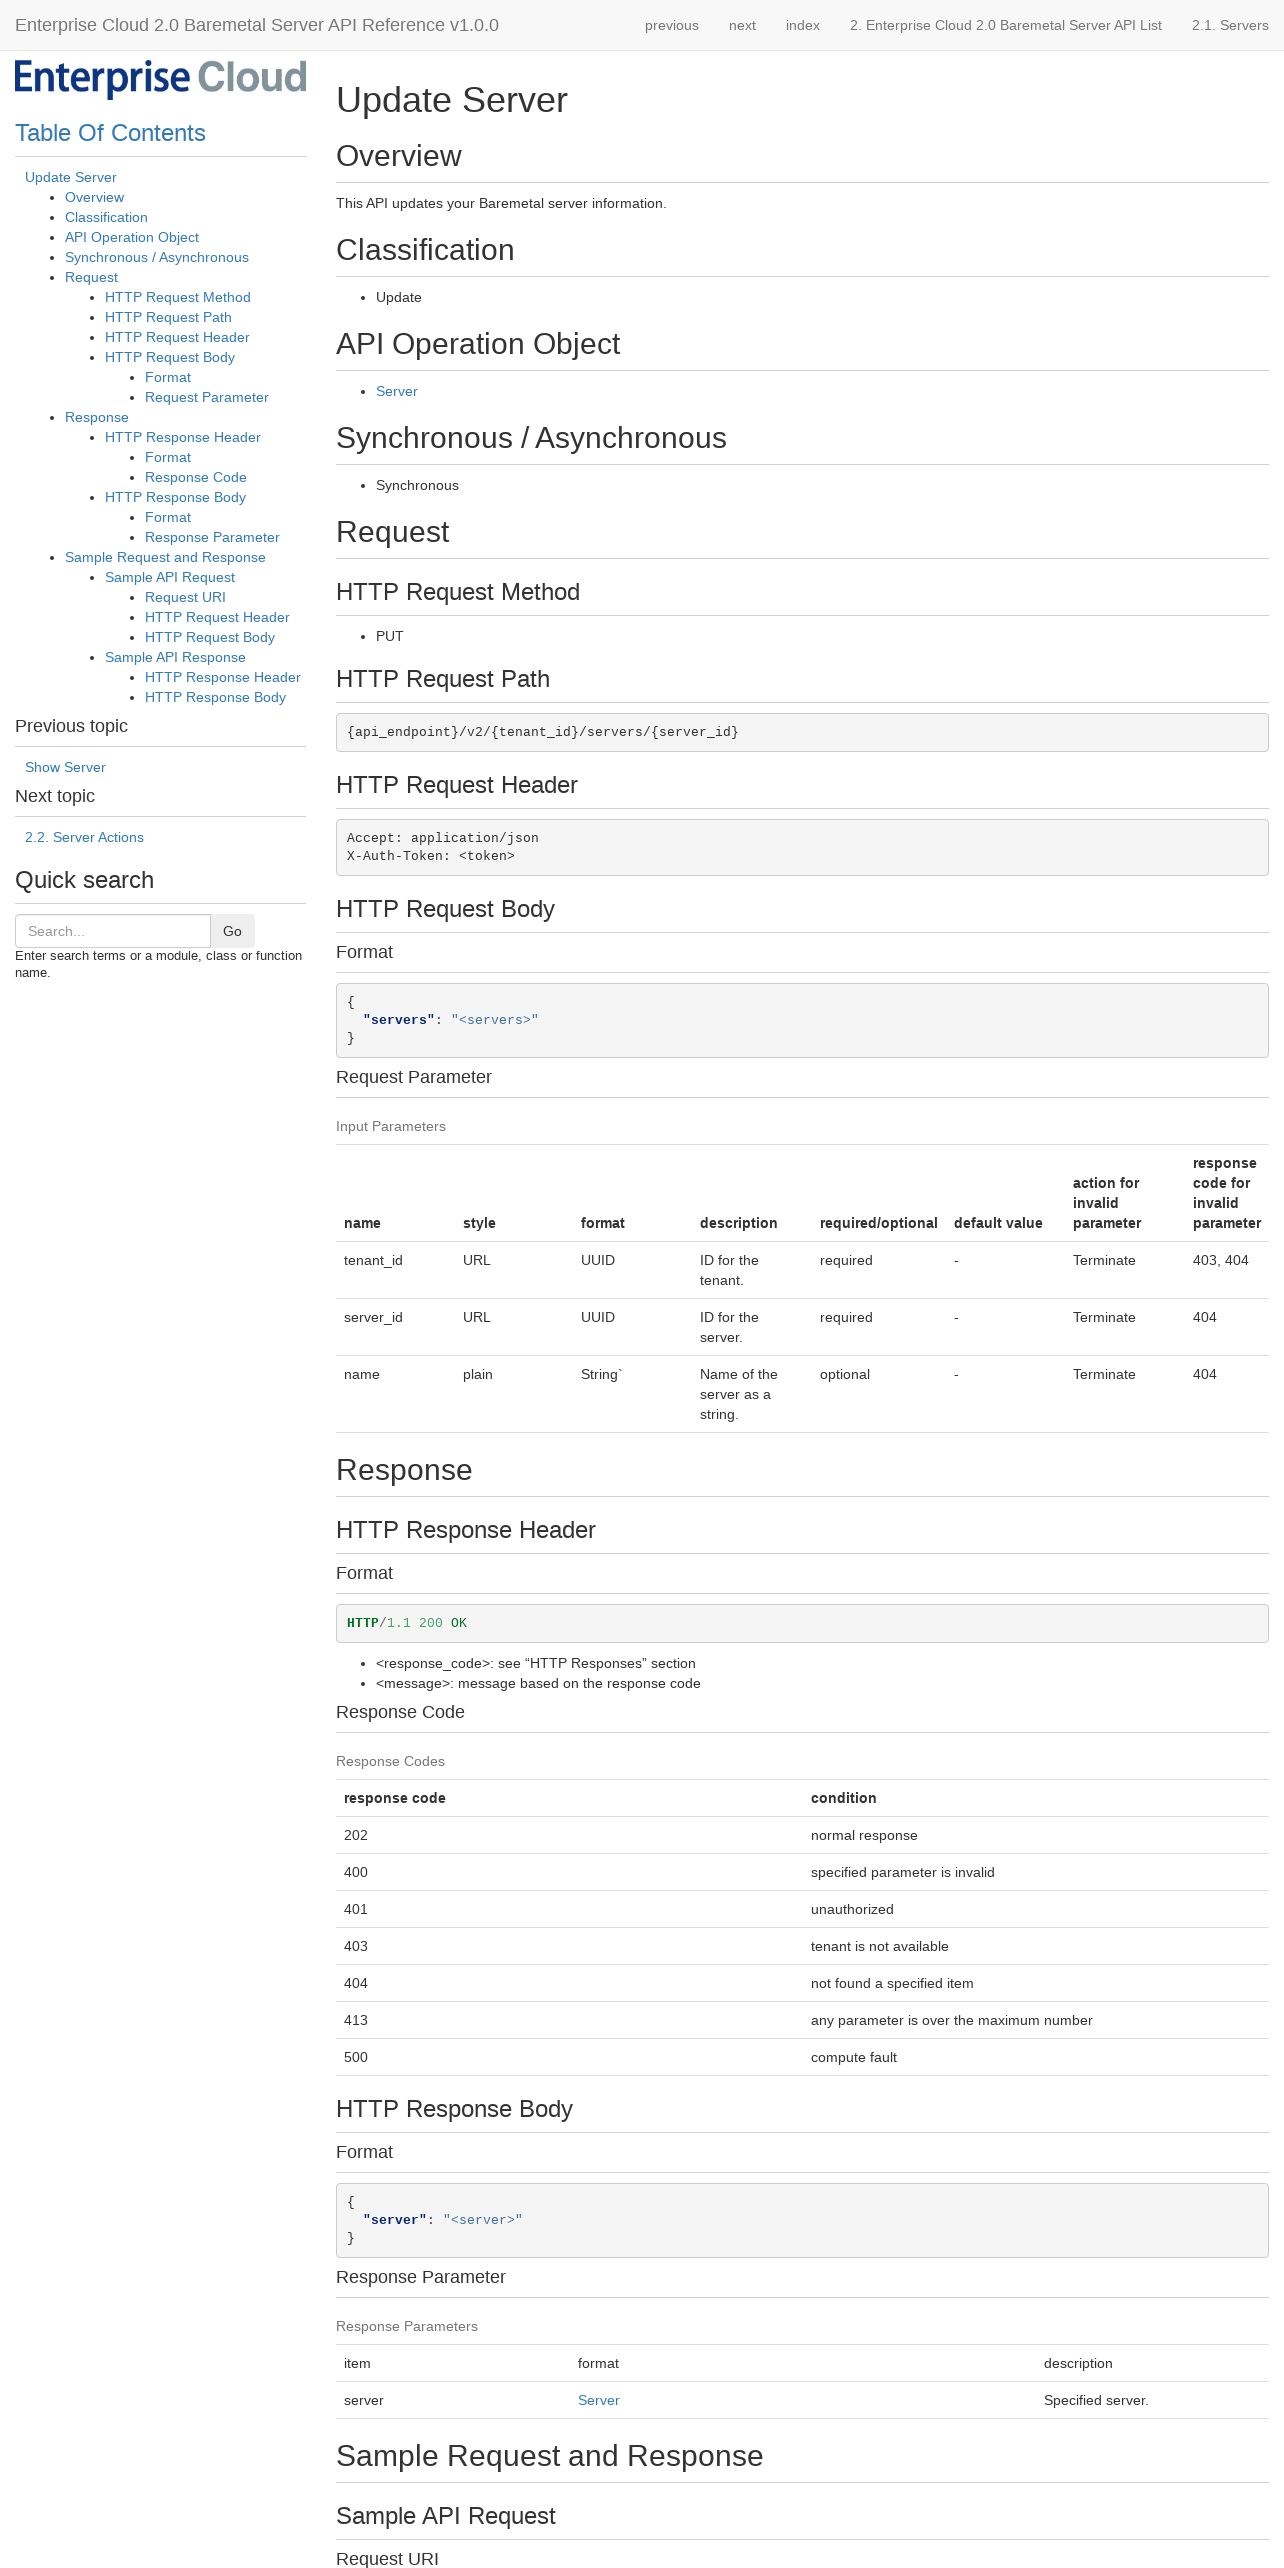Open Sample Request and Response contents link
This screenshot has width=1284, height=2568.
(x=165, y=557)
